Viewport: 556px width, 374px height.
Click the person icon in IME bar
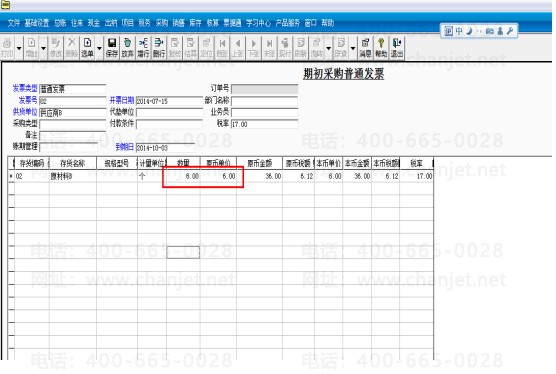tap(500, 31)
